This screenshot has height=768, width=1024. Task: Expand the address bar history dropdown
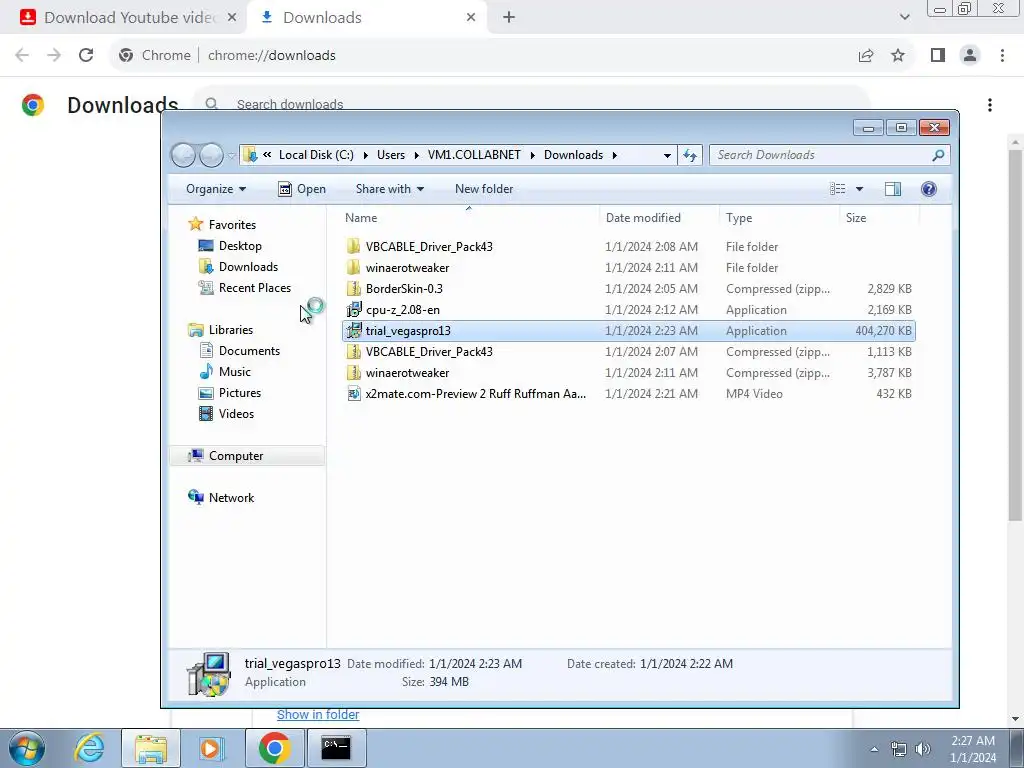click(x=667, y=155)
